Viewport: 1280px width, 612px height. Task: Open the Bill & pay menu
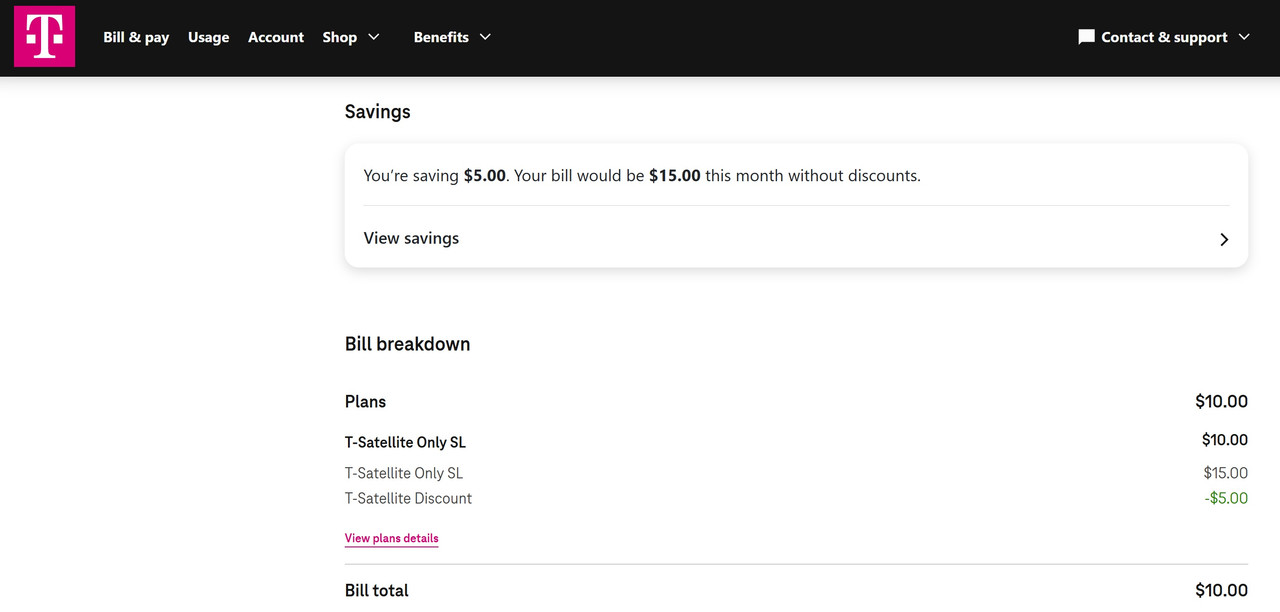coord(136,37)
